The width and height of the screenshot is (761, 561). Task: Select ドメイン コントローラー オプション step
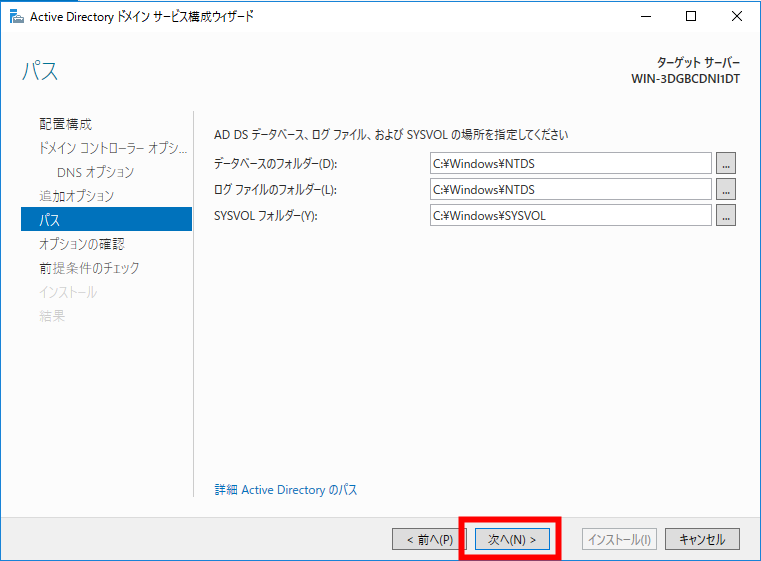point(113,148)
